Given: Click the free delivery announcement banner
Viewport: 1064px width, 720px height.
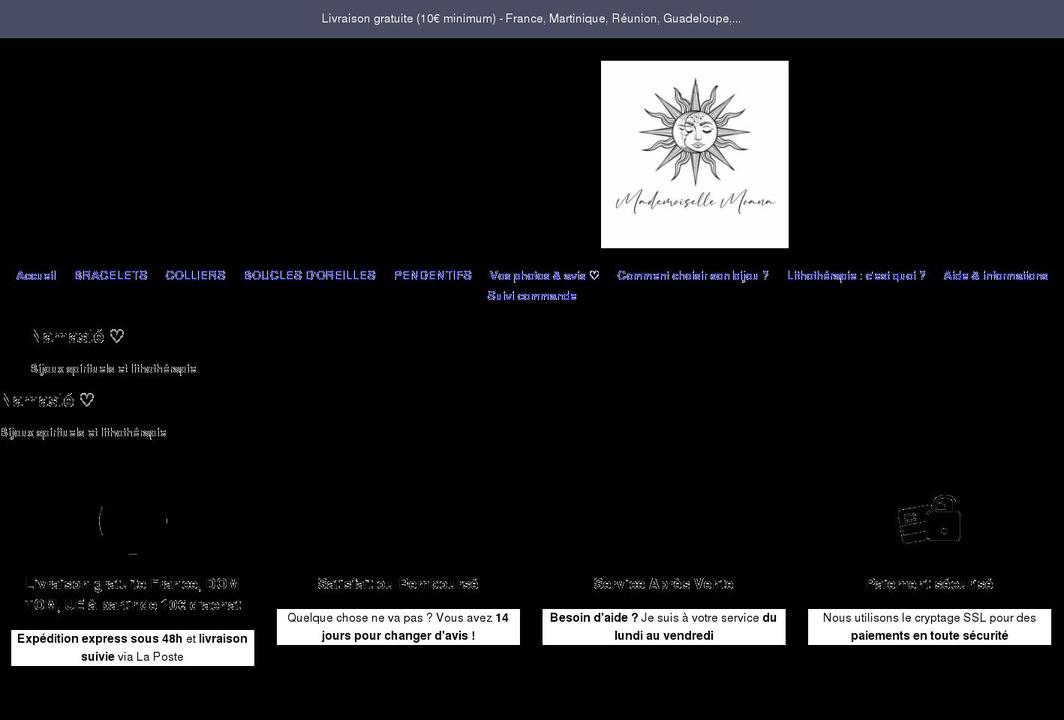Looking at the screenshot, I should [x=531, y=19].
